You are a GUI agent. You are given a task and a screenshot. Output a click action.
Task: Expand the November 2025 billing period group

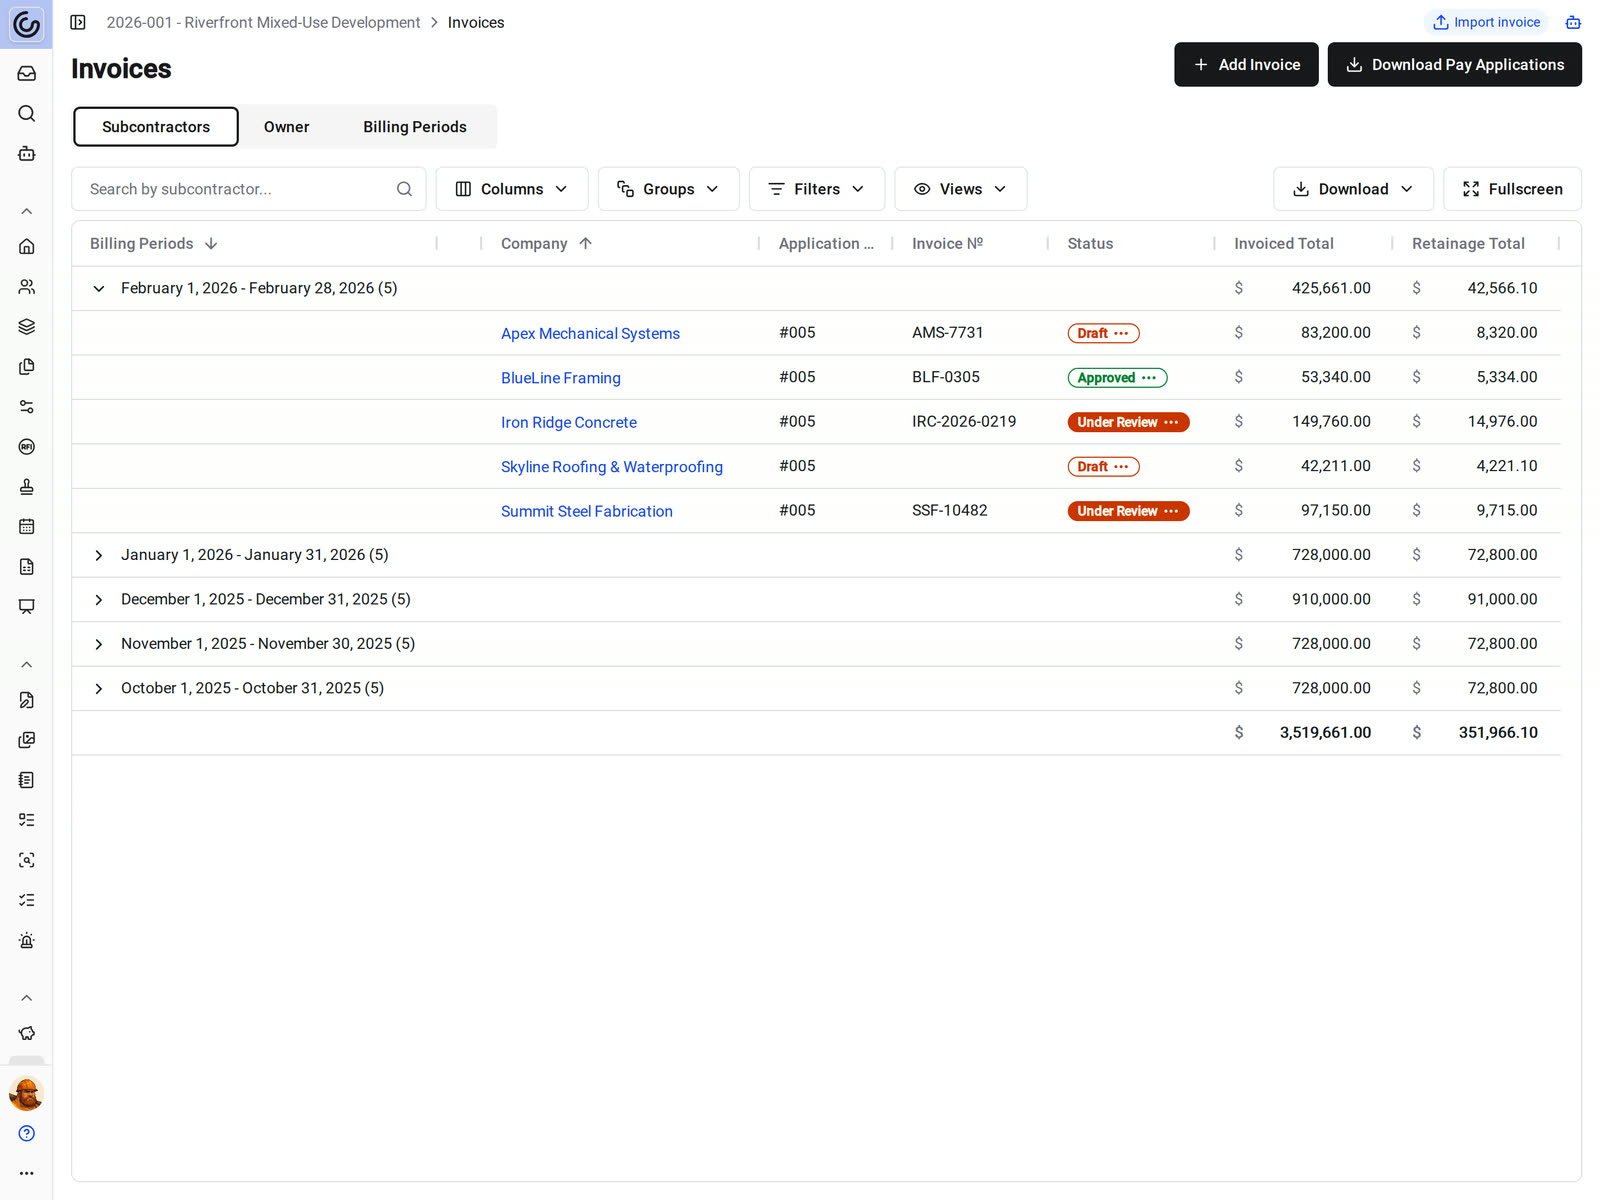99,645
